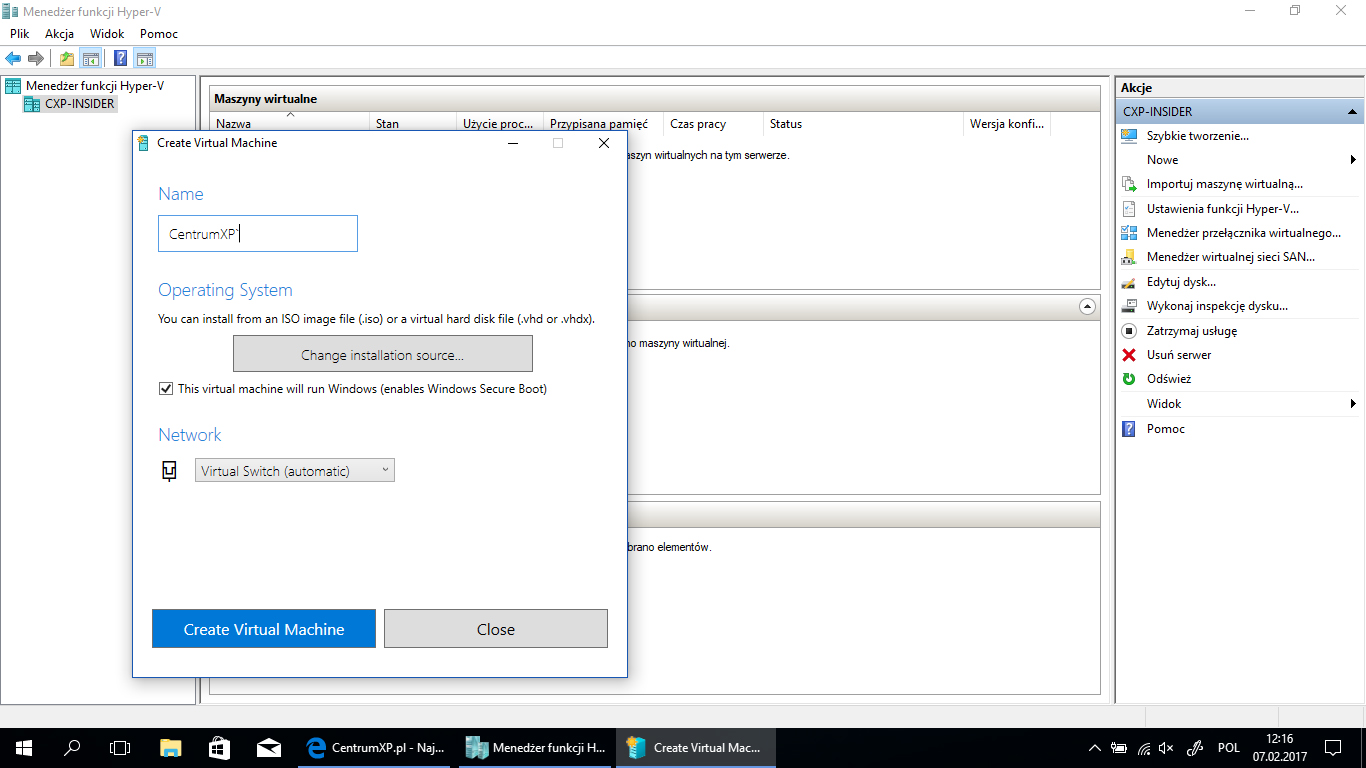
Task: Click Zatrzymaj usługę action
Action: (x=1192, y=331)
